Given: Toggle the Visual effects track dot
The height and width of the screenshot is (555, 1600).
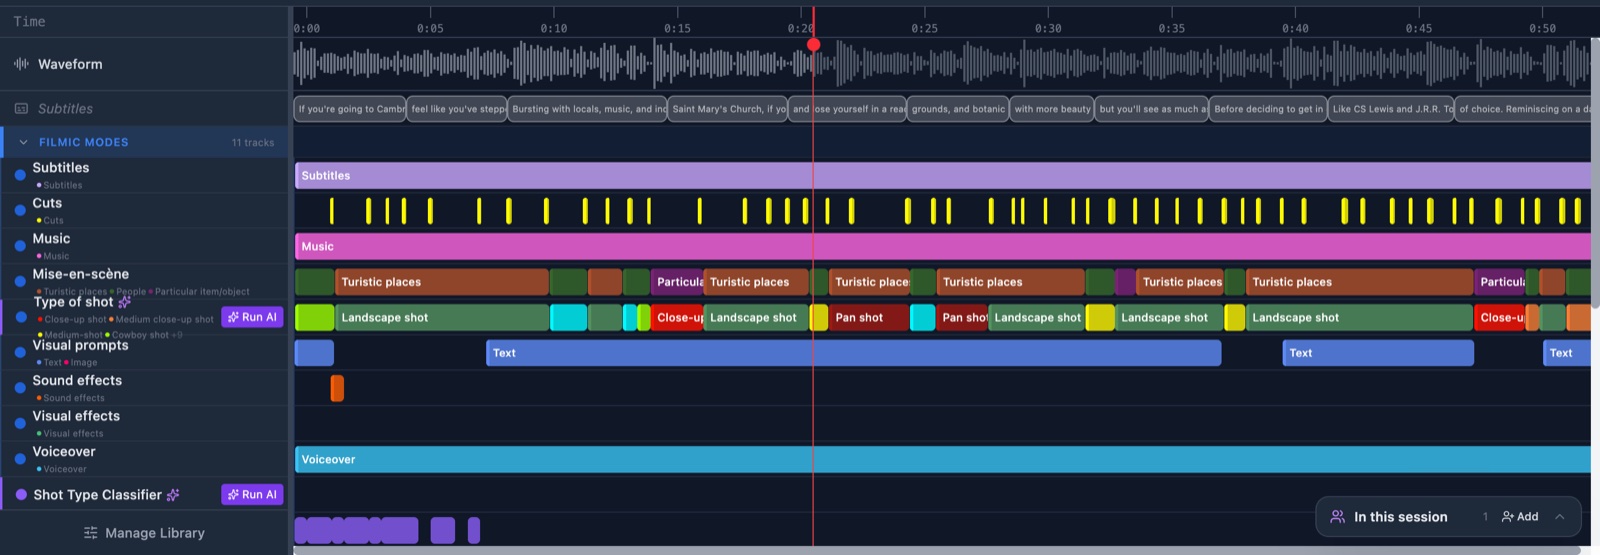Looking at the screenshot, I should 20,423.
